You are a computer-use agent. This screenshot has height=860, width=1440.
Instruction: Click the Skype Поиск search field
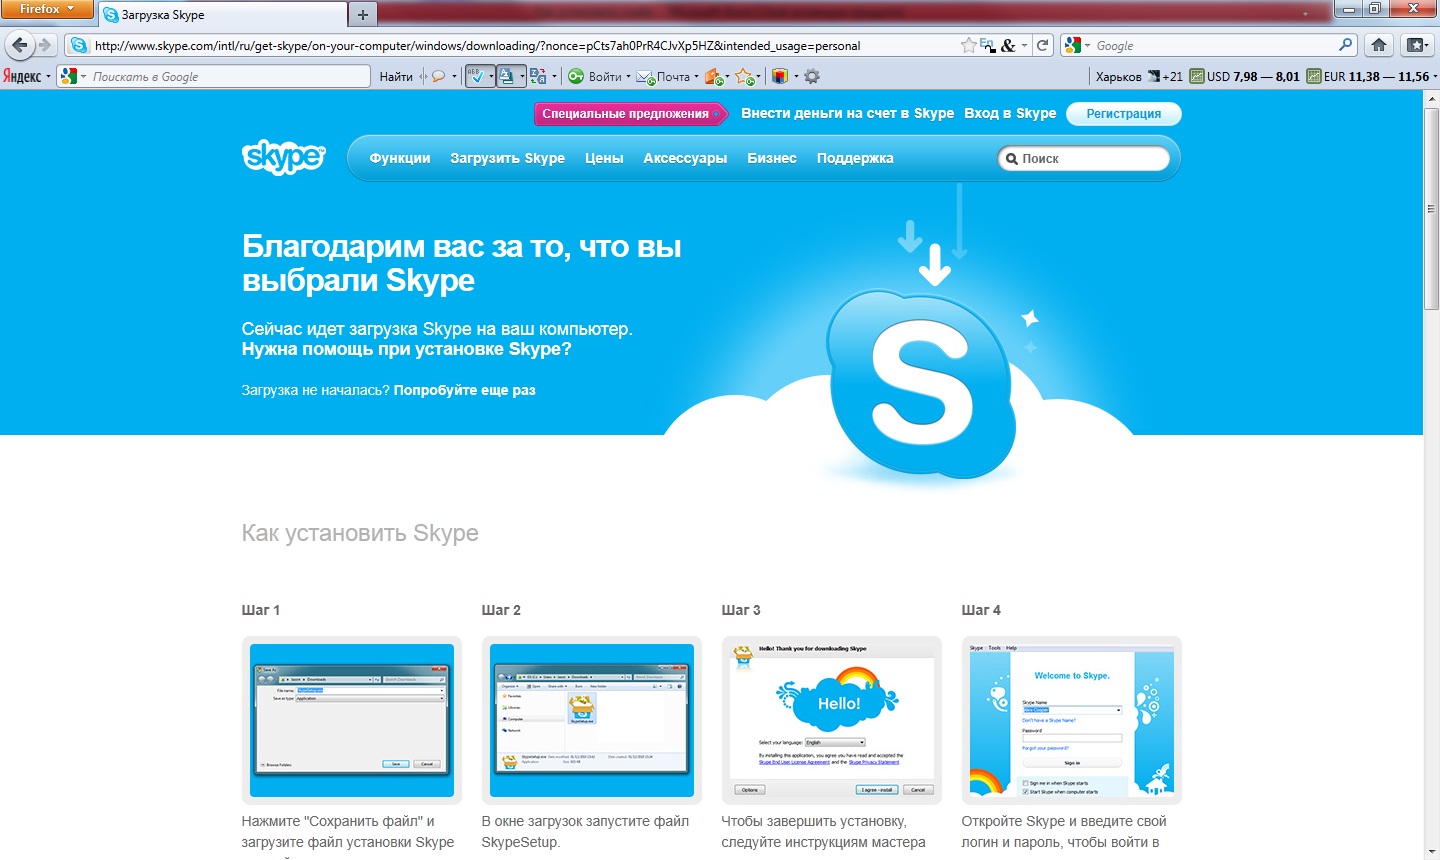pyautogui.click(x=1084, y=159)
